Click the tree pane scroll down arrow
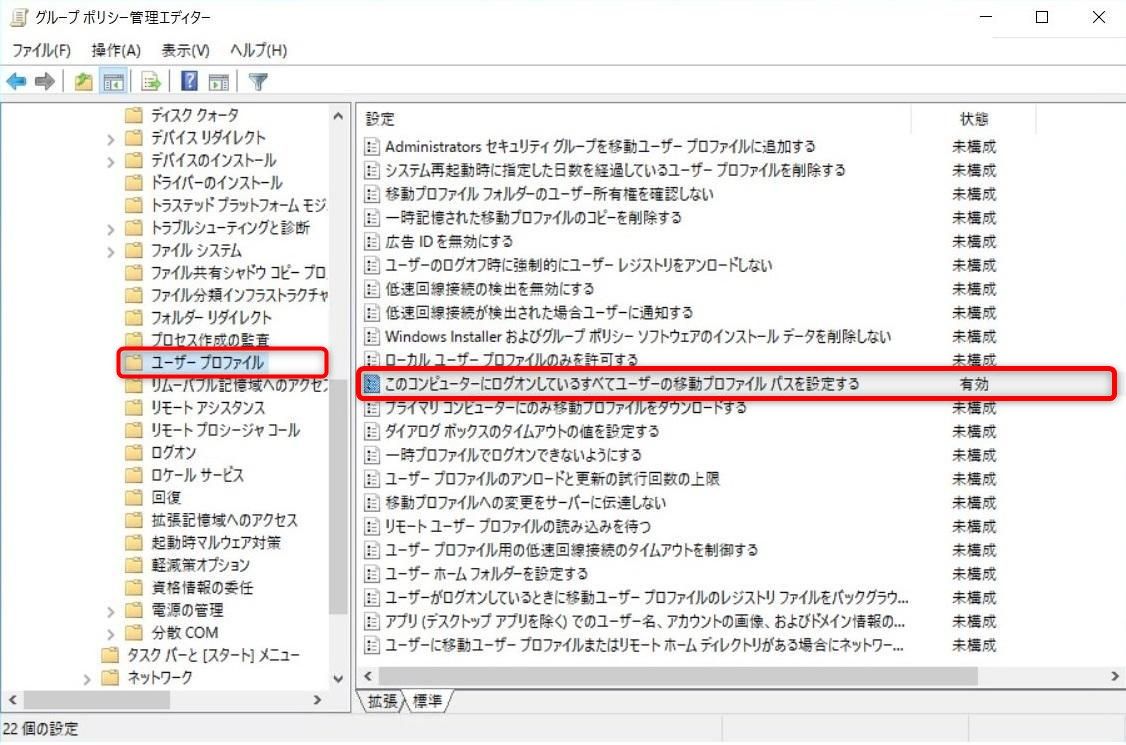This screenshot has width=1126, height=745. [338, 678]
